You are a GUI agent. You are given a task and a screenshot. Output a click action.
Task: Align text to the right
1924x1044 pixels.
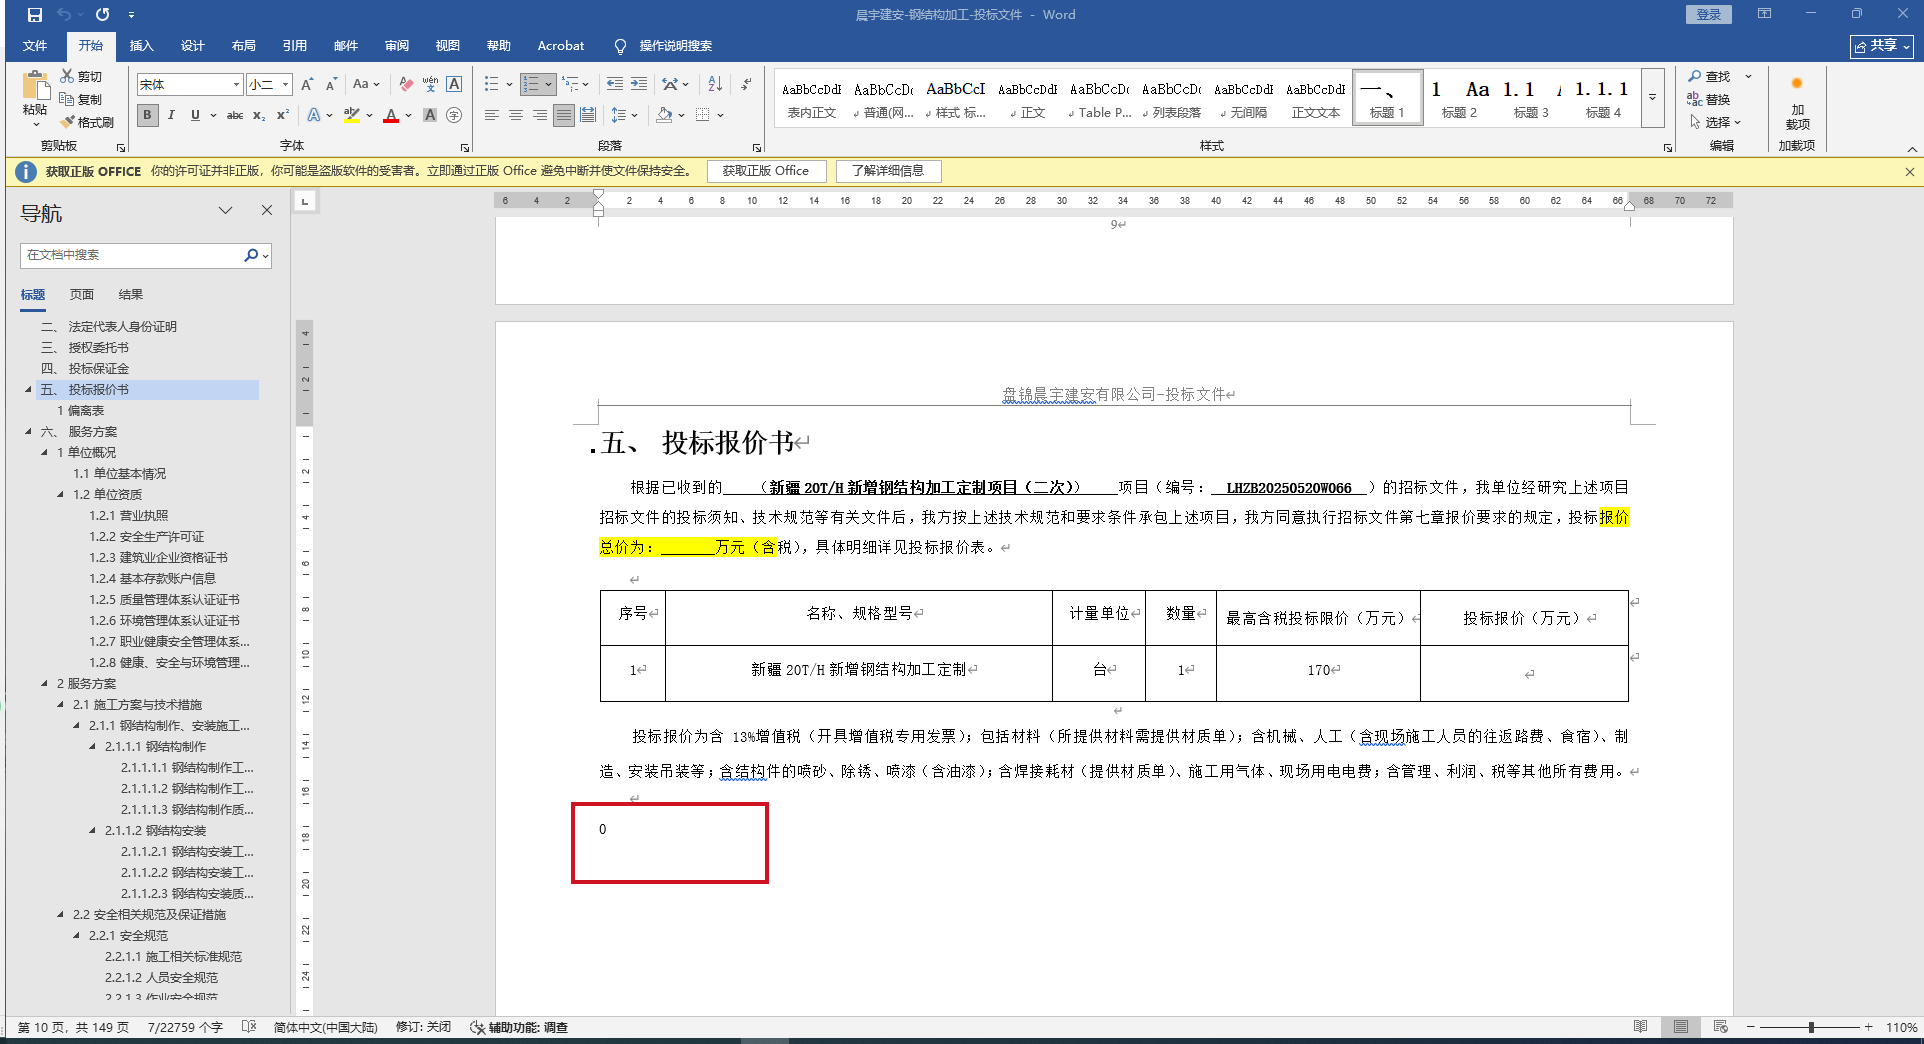[540, 115]
